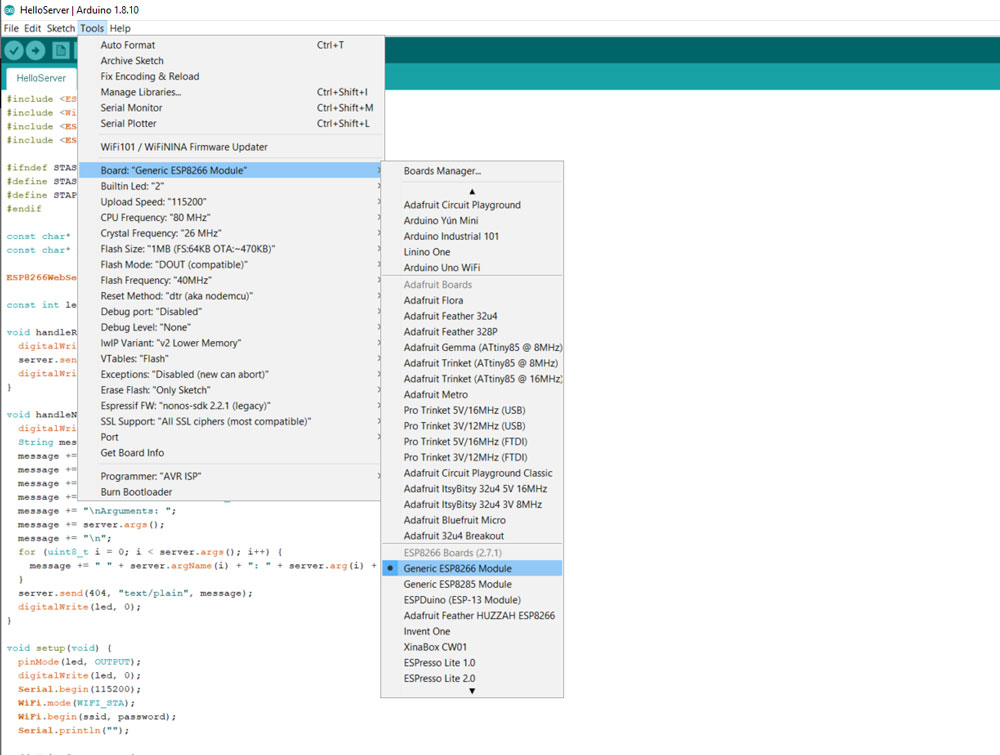The width and height of the screenshot is (1000, 755).
Task: Open the Sketch menu
Action: 61,28
